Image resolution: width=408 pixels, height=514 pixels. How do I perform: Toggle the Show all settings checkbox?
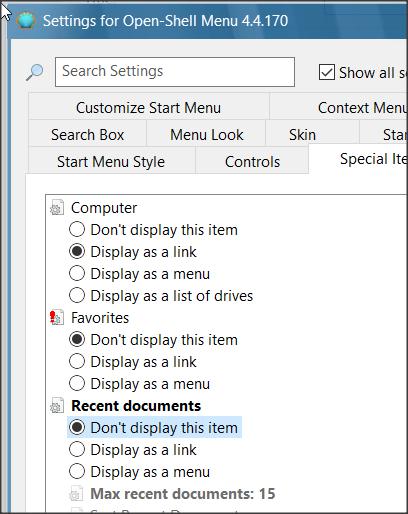click(327, 72)
